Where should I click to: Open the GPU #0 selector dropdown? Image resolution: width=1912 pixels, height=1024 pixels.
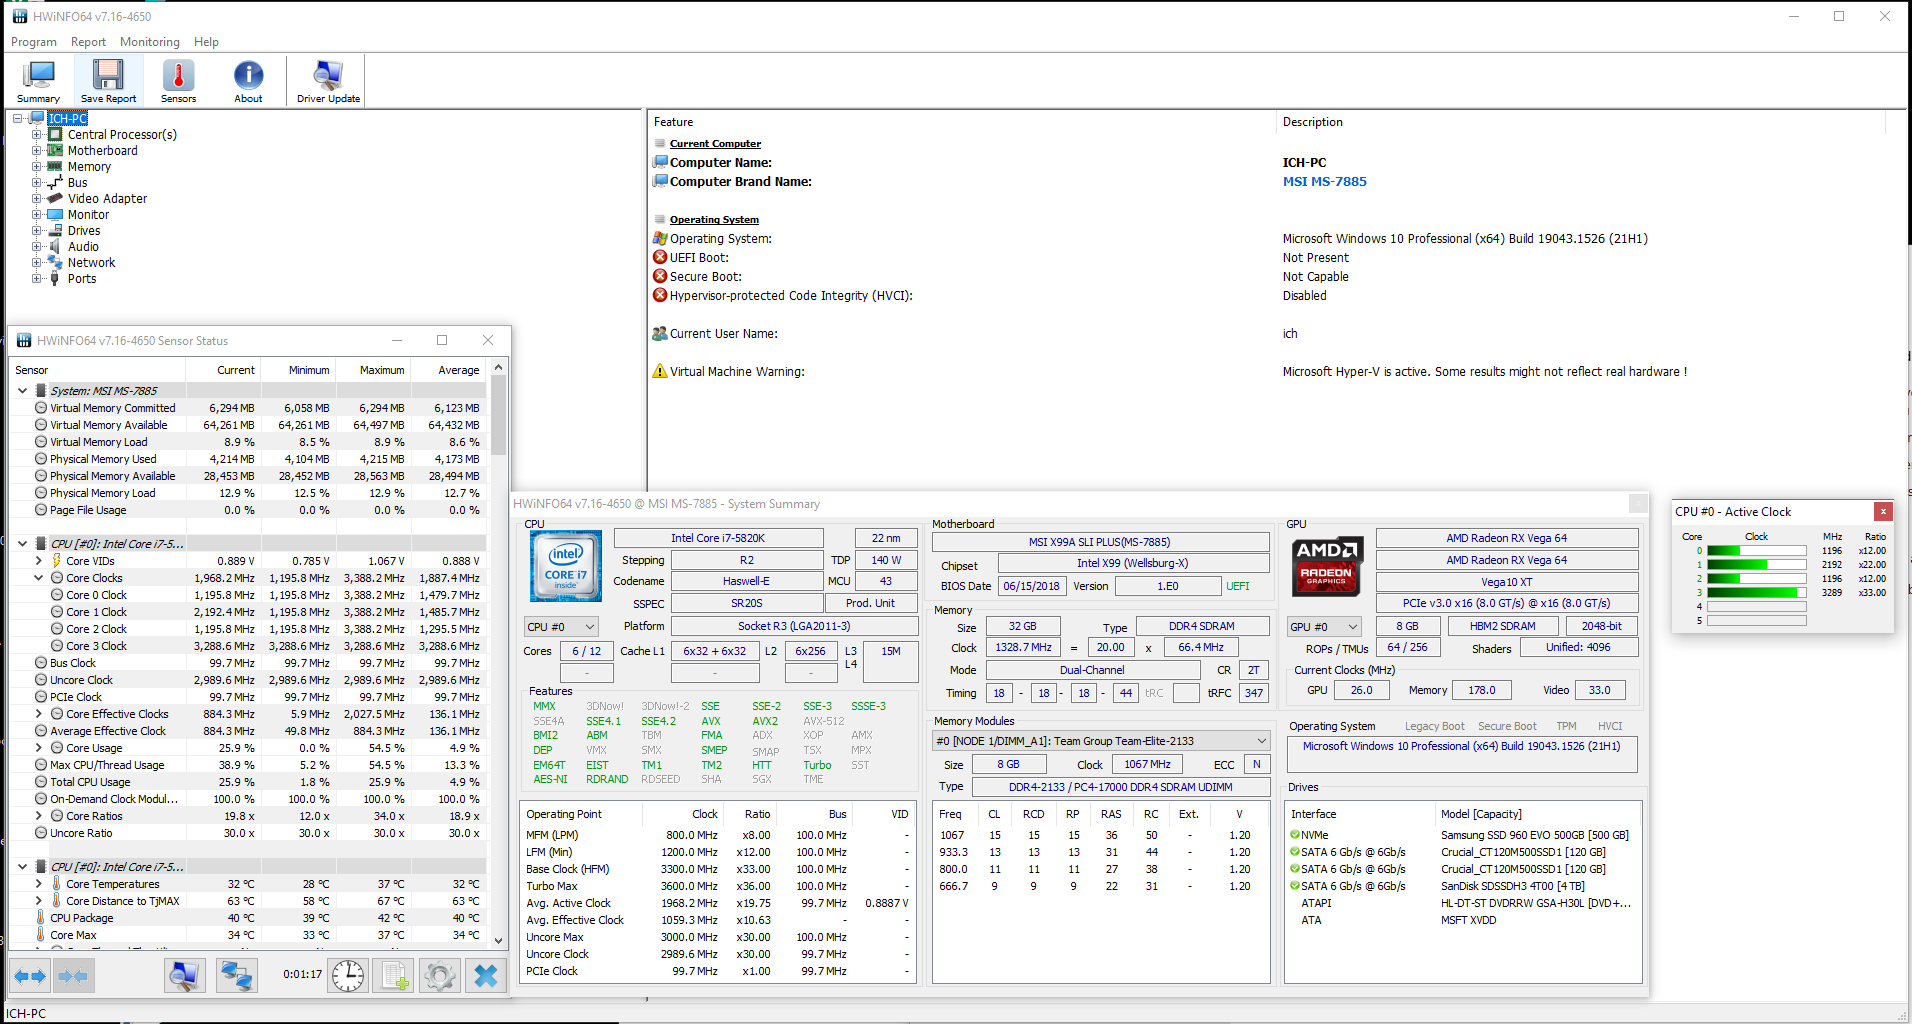1325,627
